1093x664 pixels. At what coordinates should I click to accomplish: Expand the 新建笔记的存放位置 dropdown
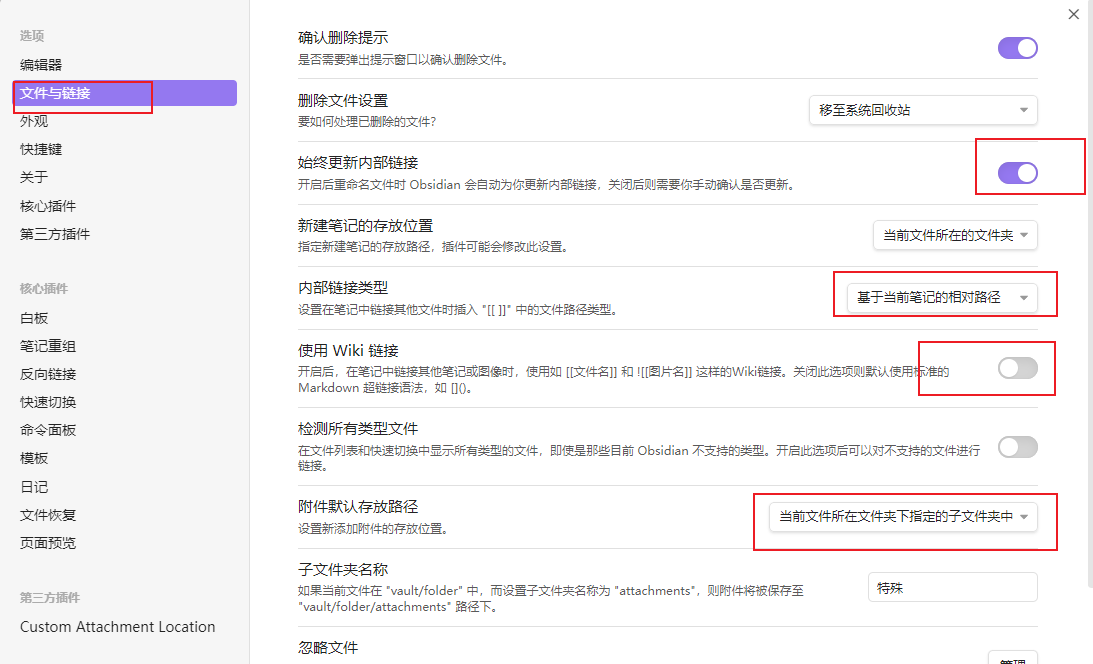click(x=955, y=235)
